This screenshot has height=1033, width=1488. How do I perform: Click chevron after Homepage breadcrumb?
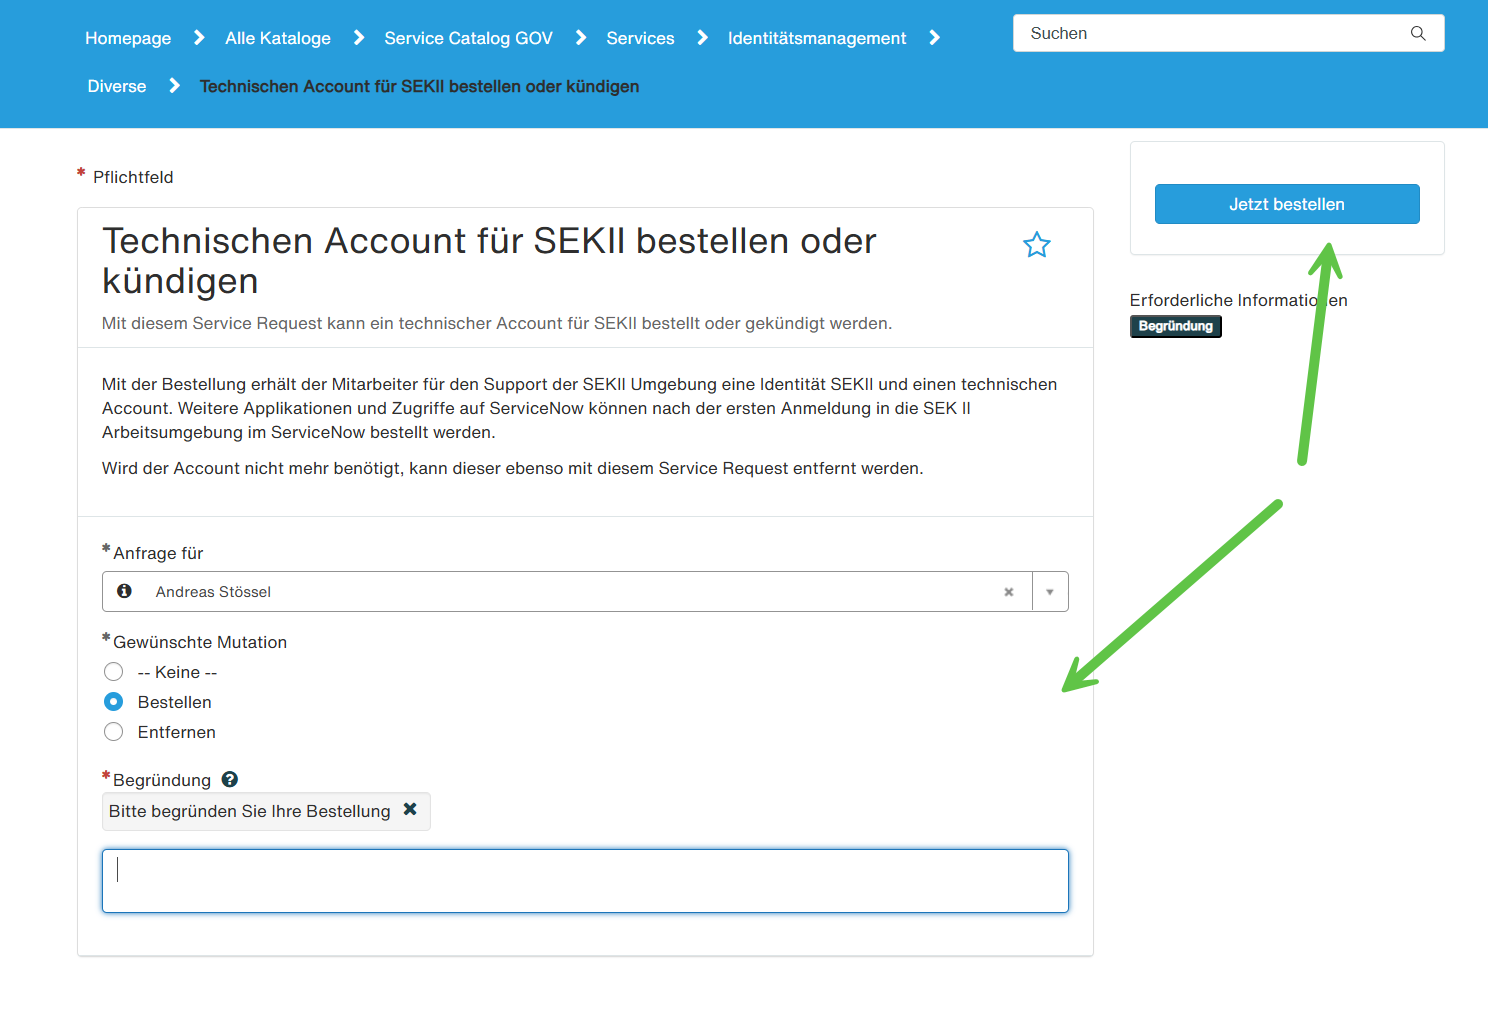coord(199,38)
